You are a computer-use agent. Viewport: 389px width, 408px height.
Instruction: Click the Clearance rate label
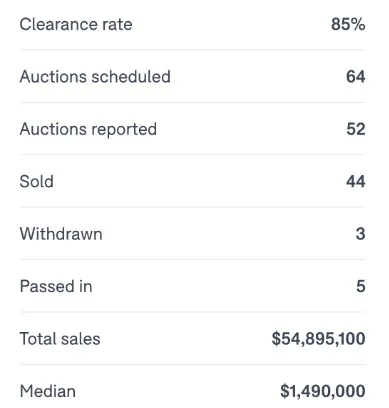(76, 24)
